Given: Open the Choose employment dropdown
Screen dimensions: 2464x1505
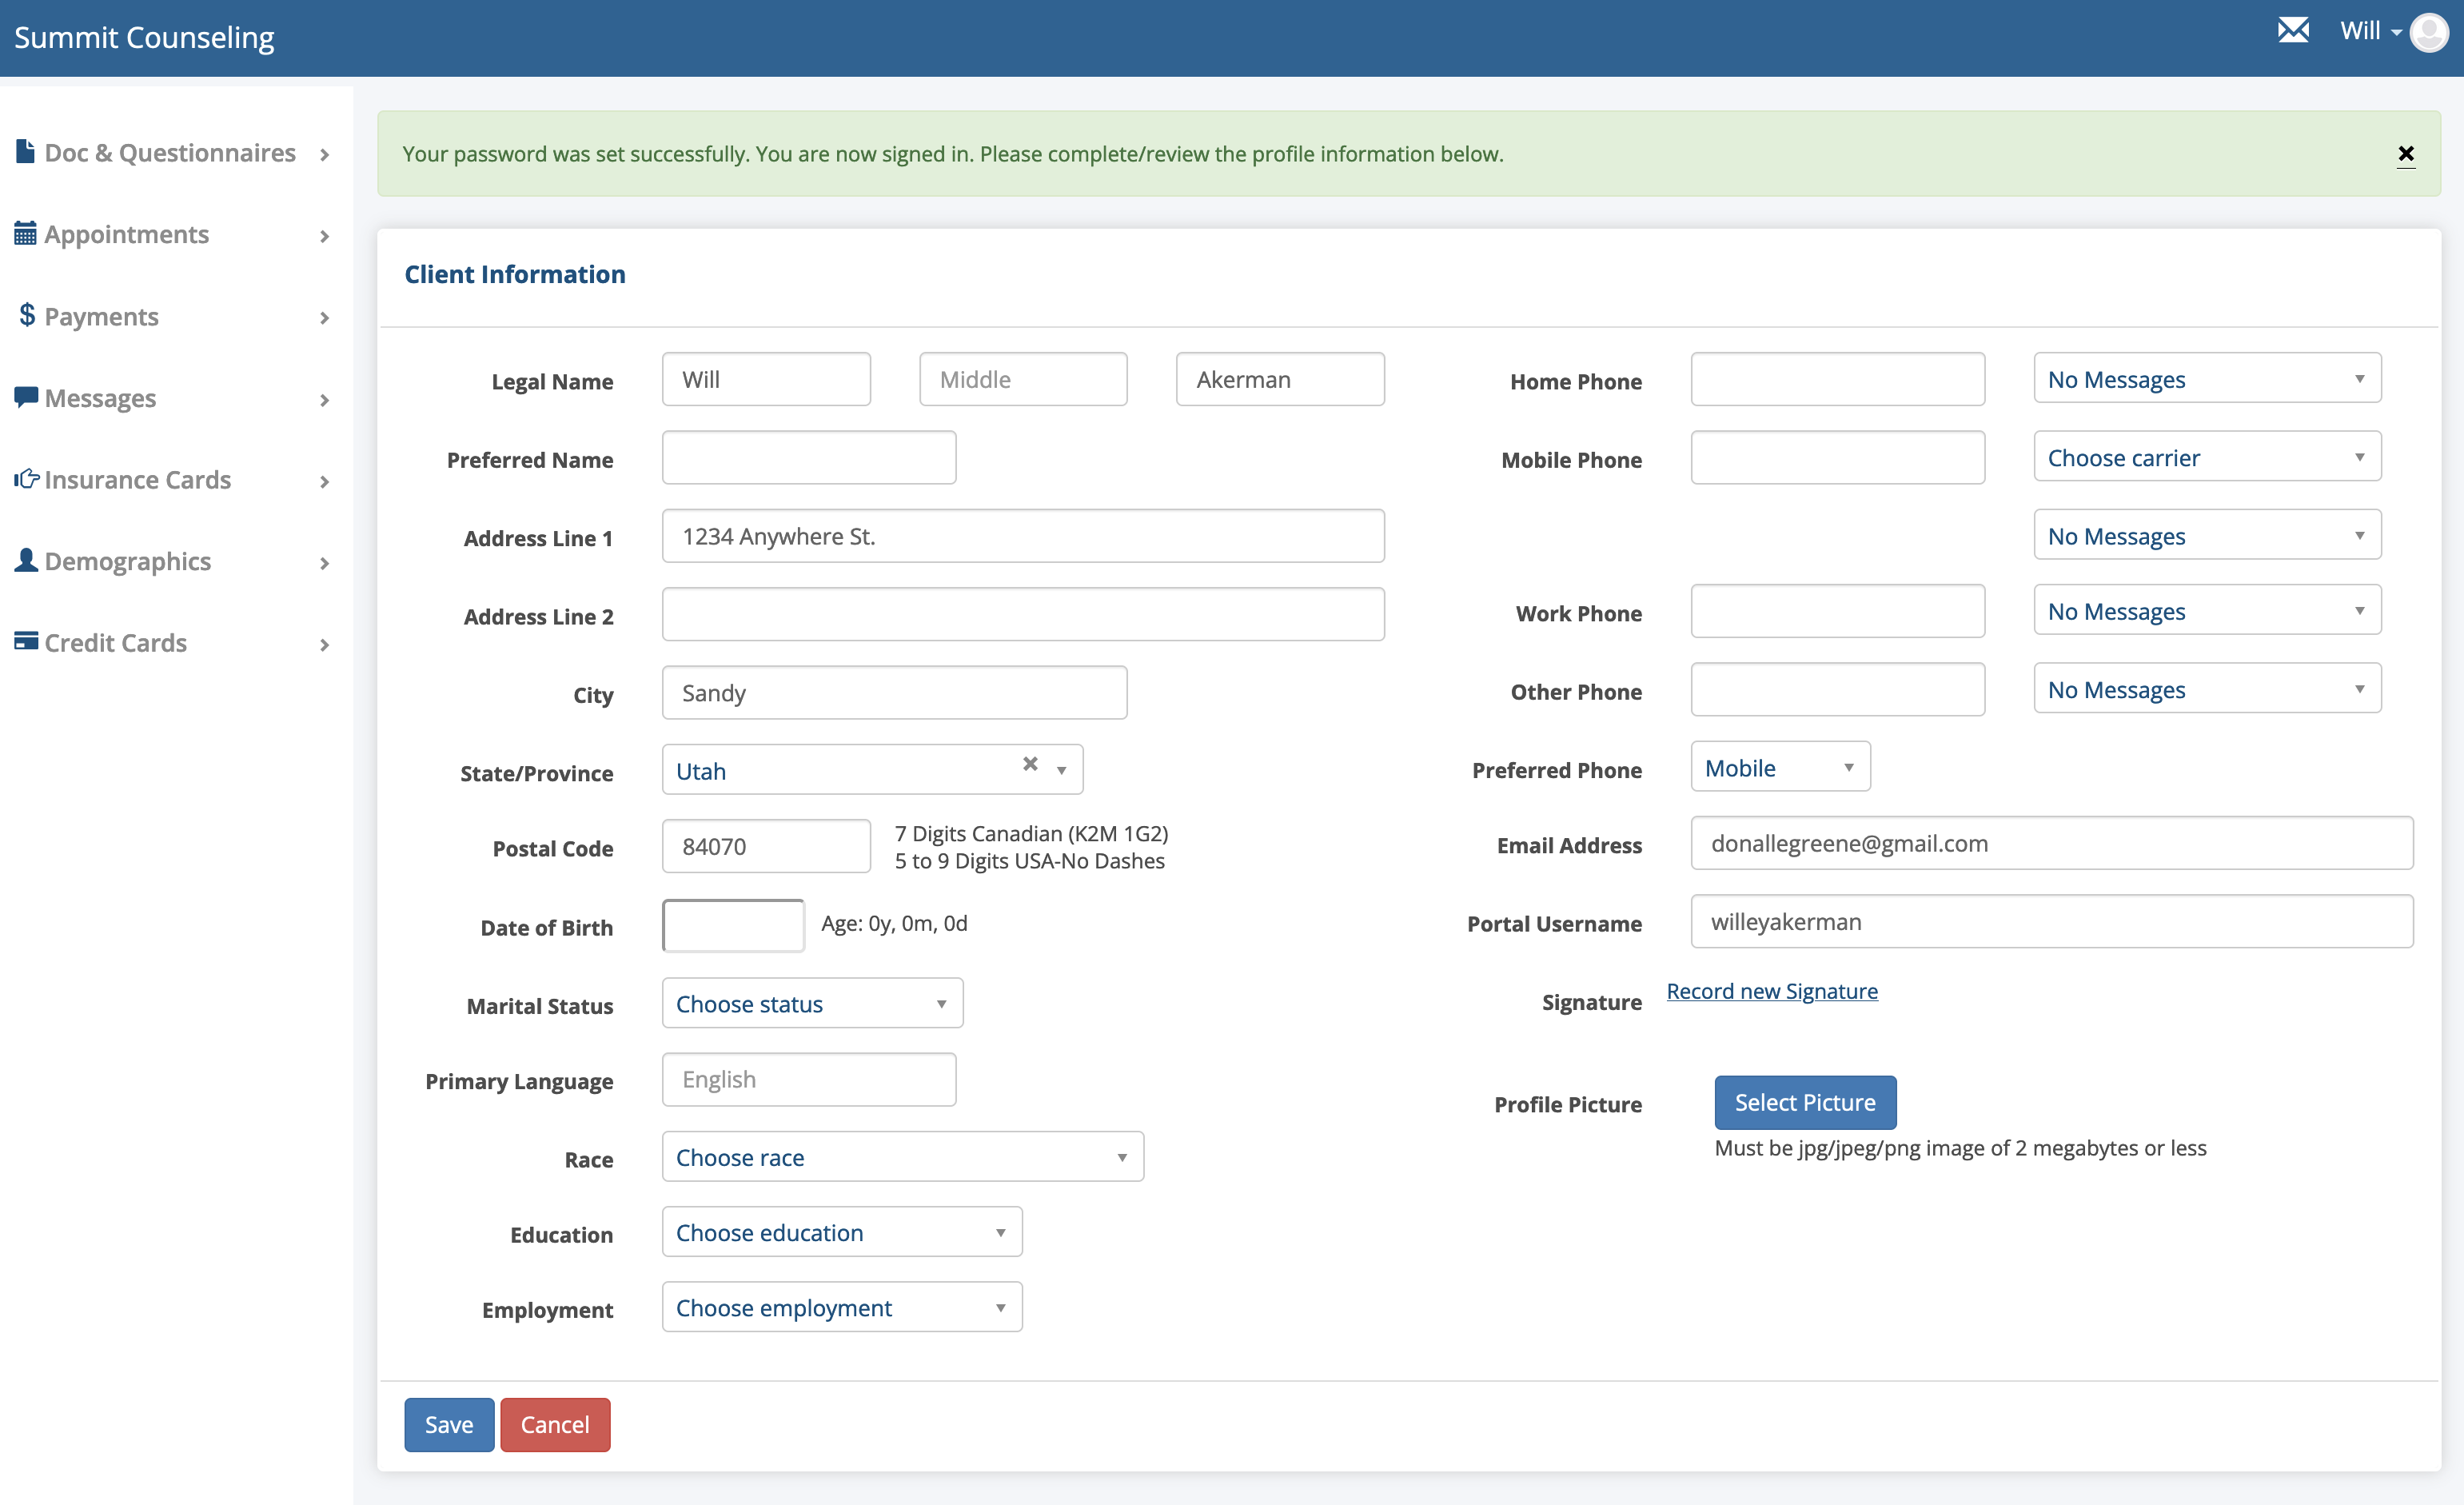Looking at the screenshot, I should click(x=841, y=1307).
